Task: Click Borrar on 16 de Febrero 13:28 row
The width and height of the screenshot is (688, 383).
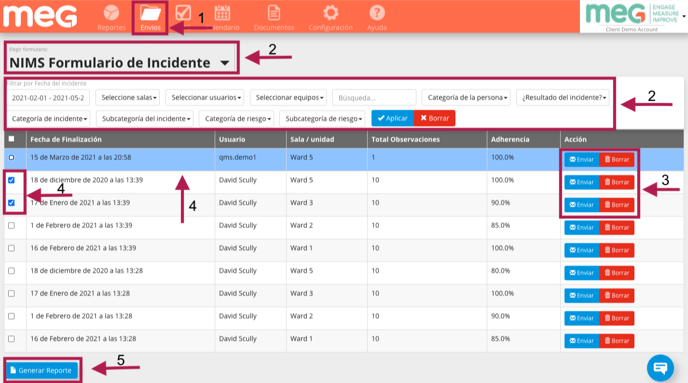Action: pos(616,341)
